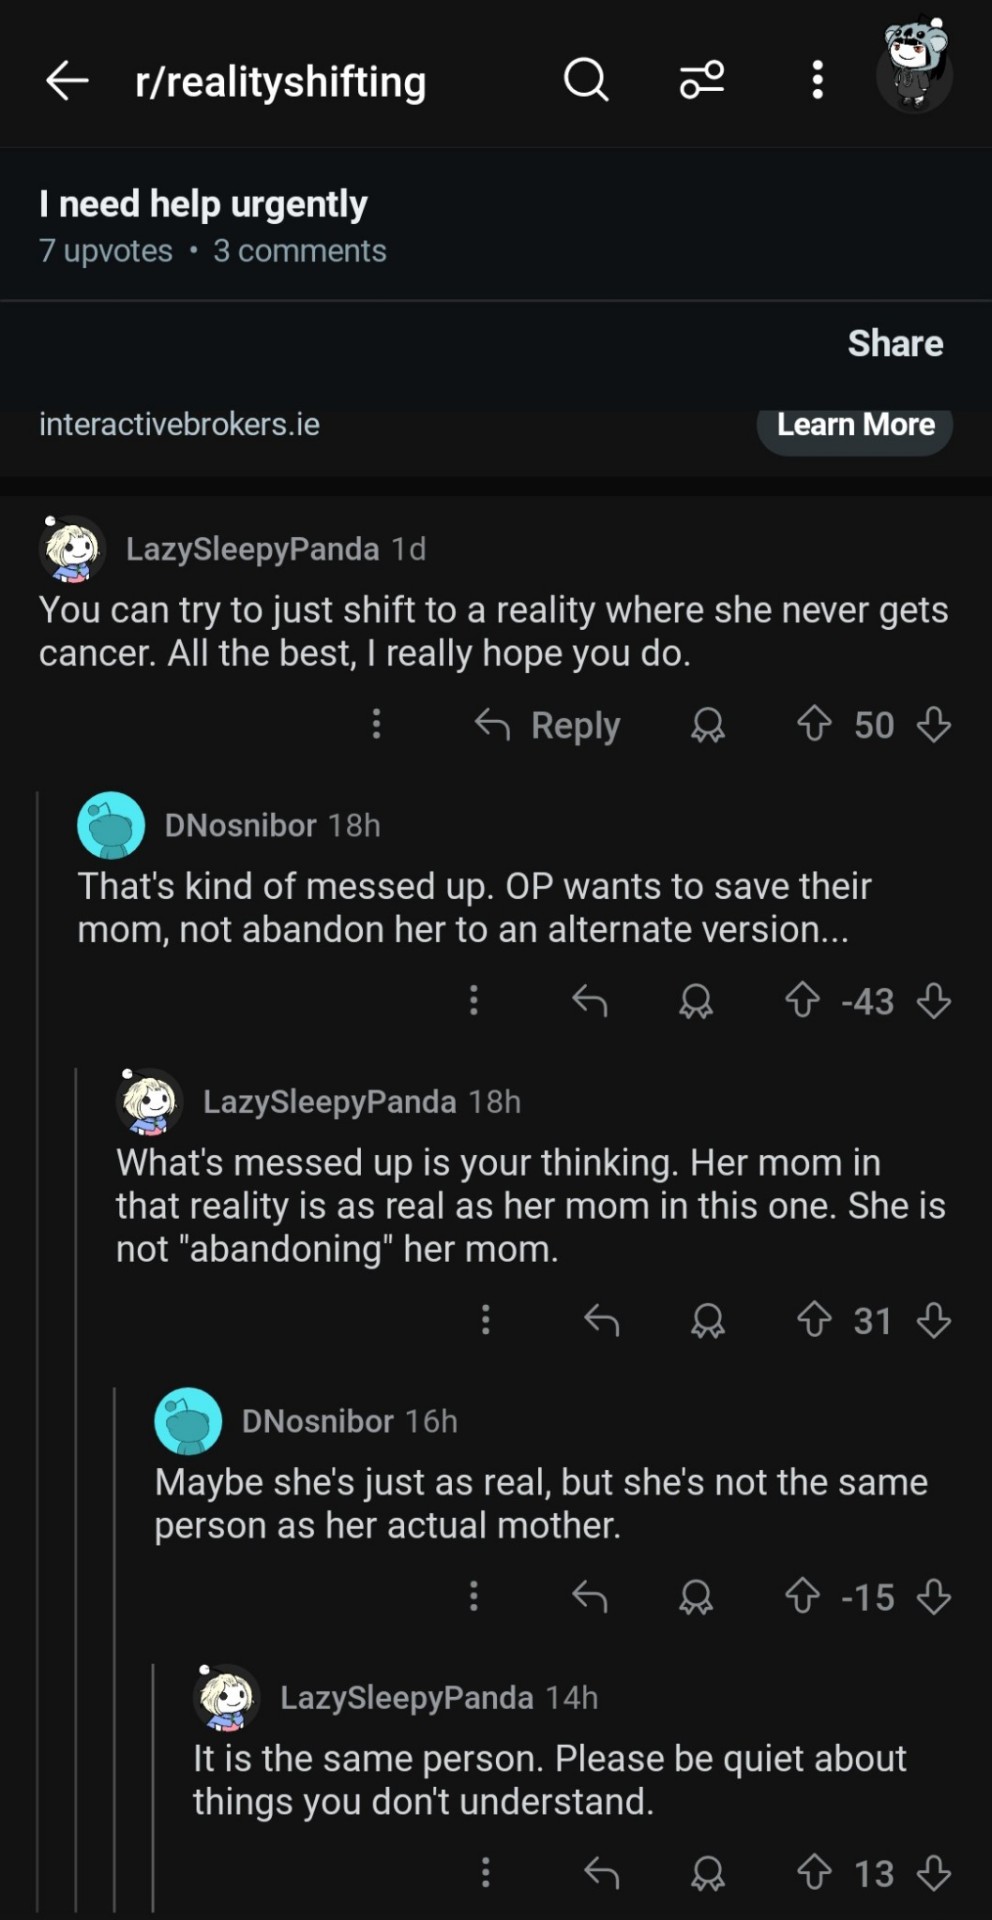Open the search icon in header
The image size is (992, 1920).
point(586,79)
